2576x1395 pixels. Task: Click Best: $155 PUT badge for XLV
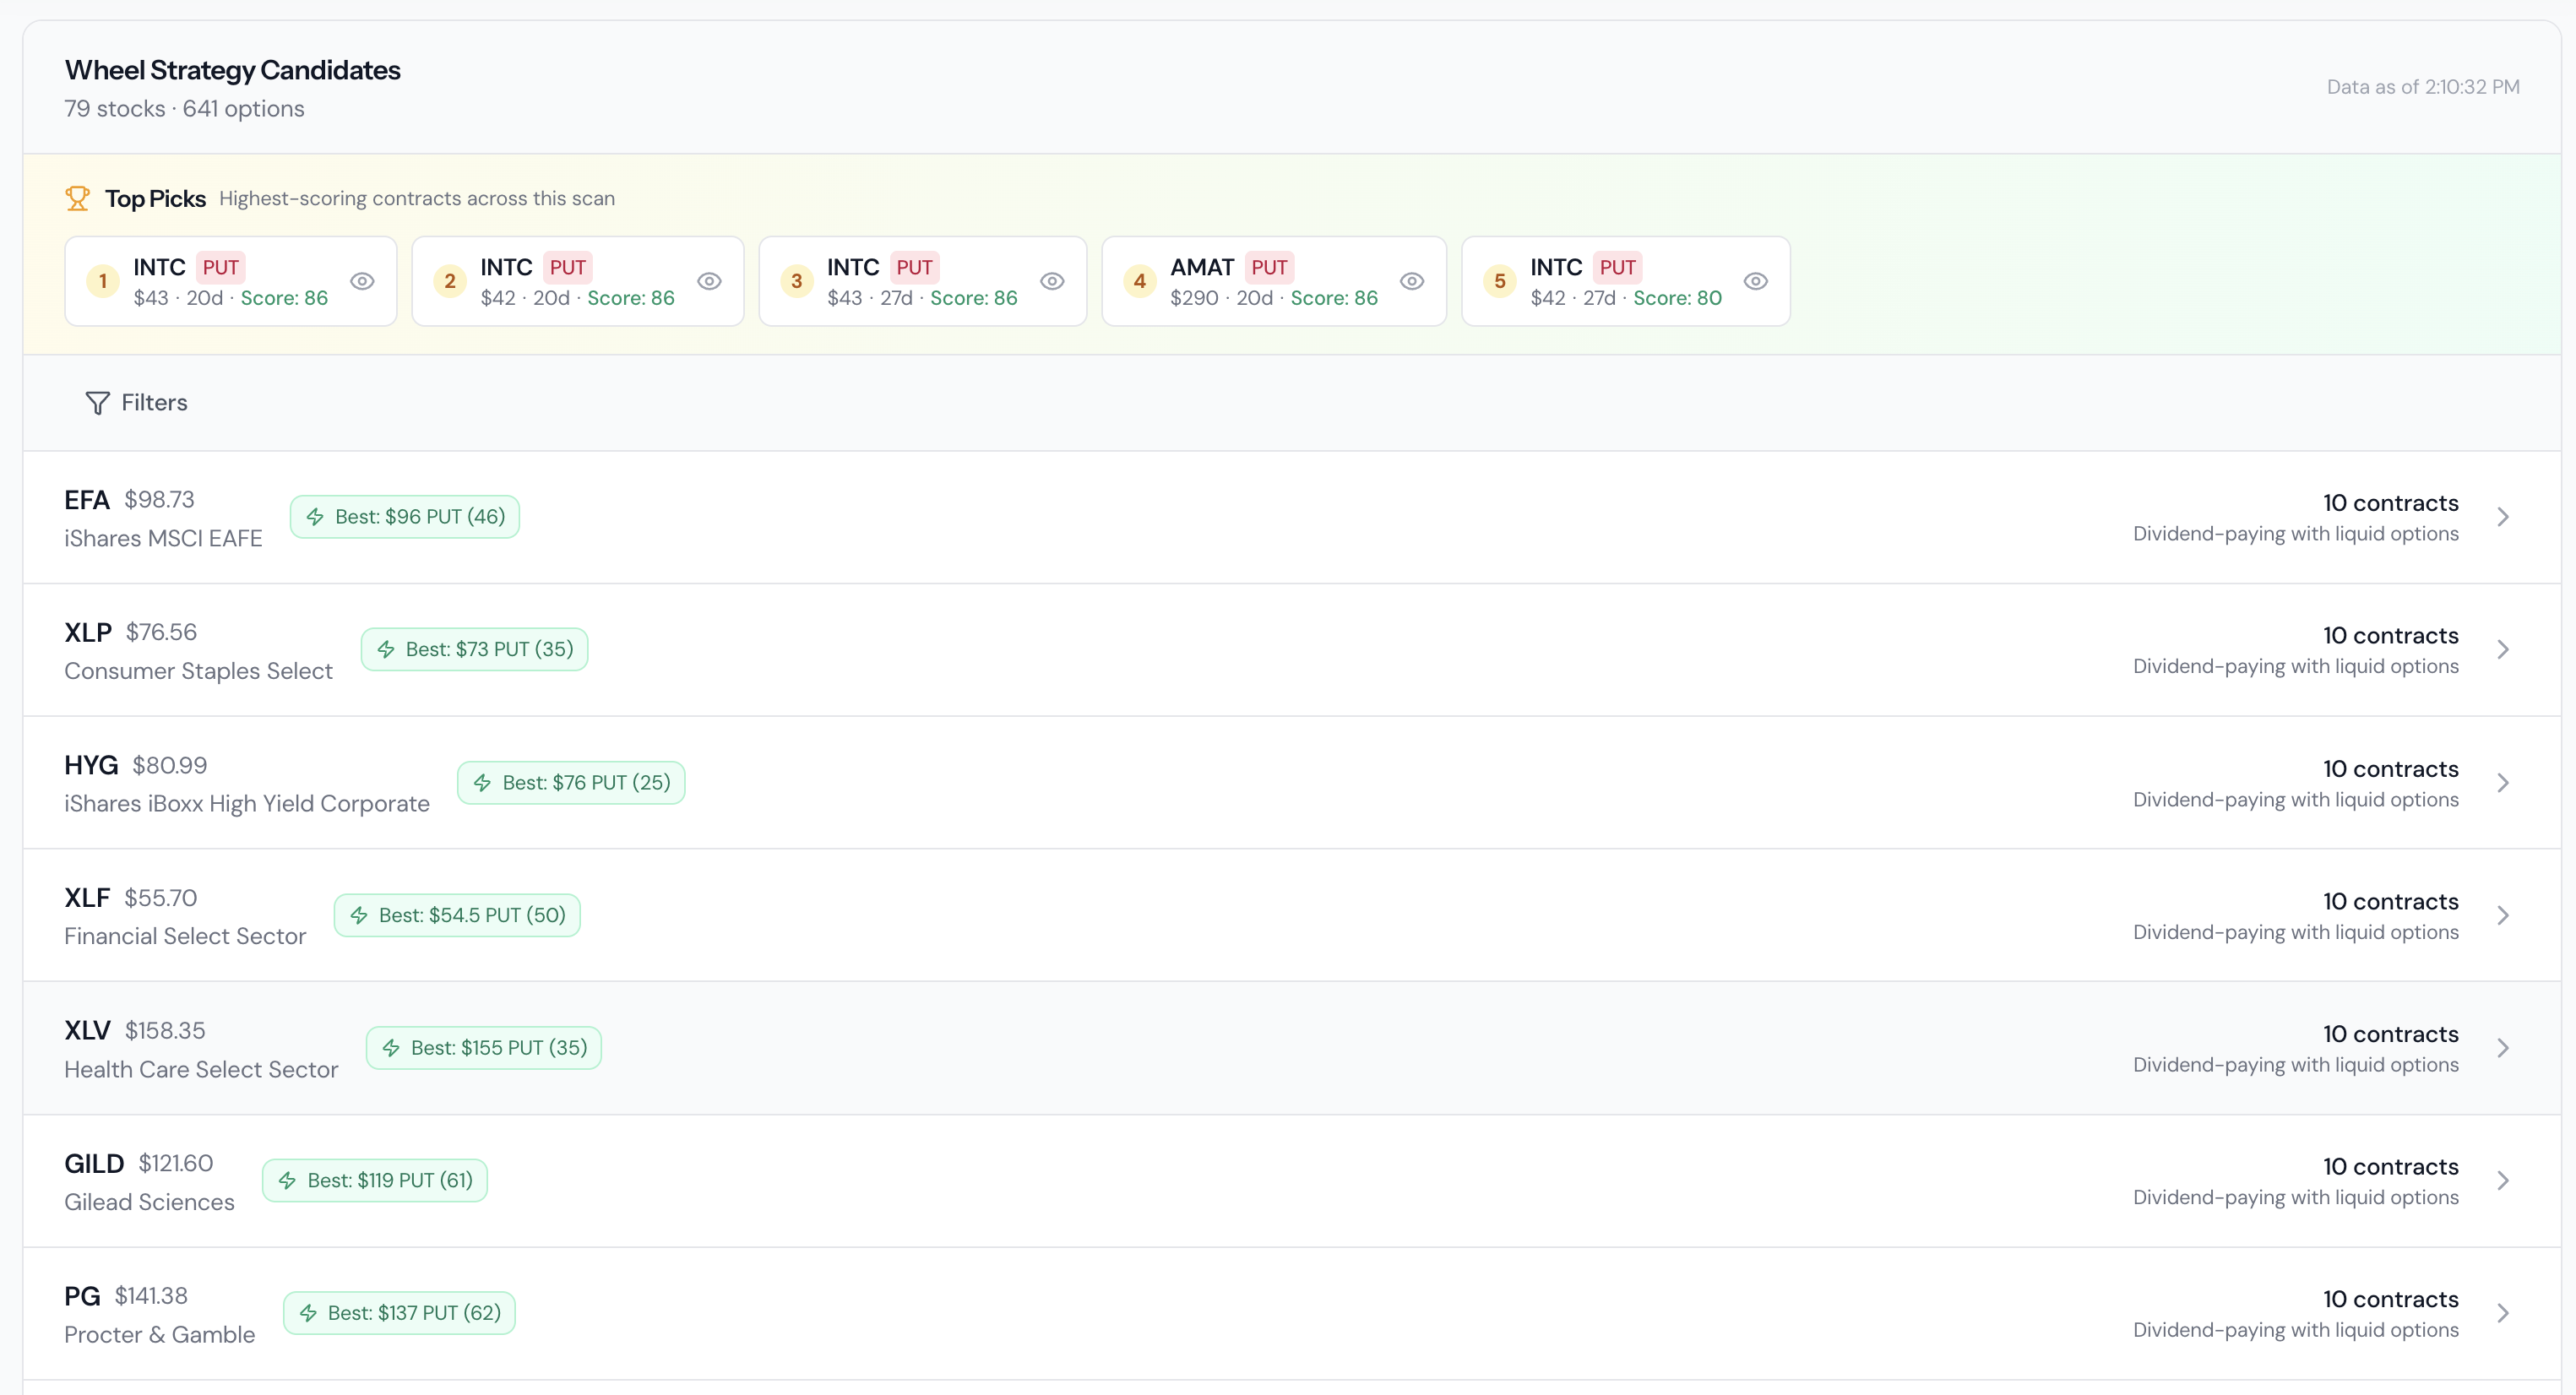pos(484,1048)
